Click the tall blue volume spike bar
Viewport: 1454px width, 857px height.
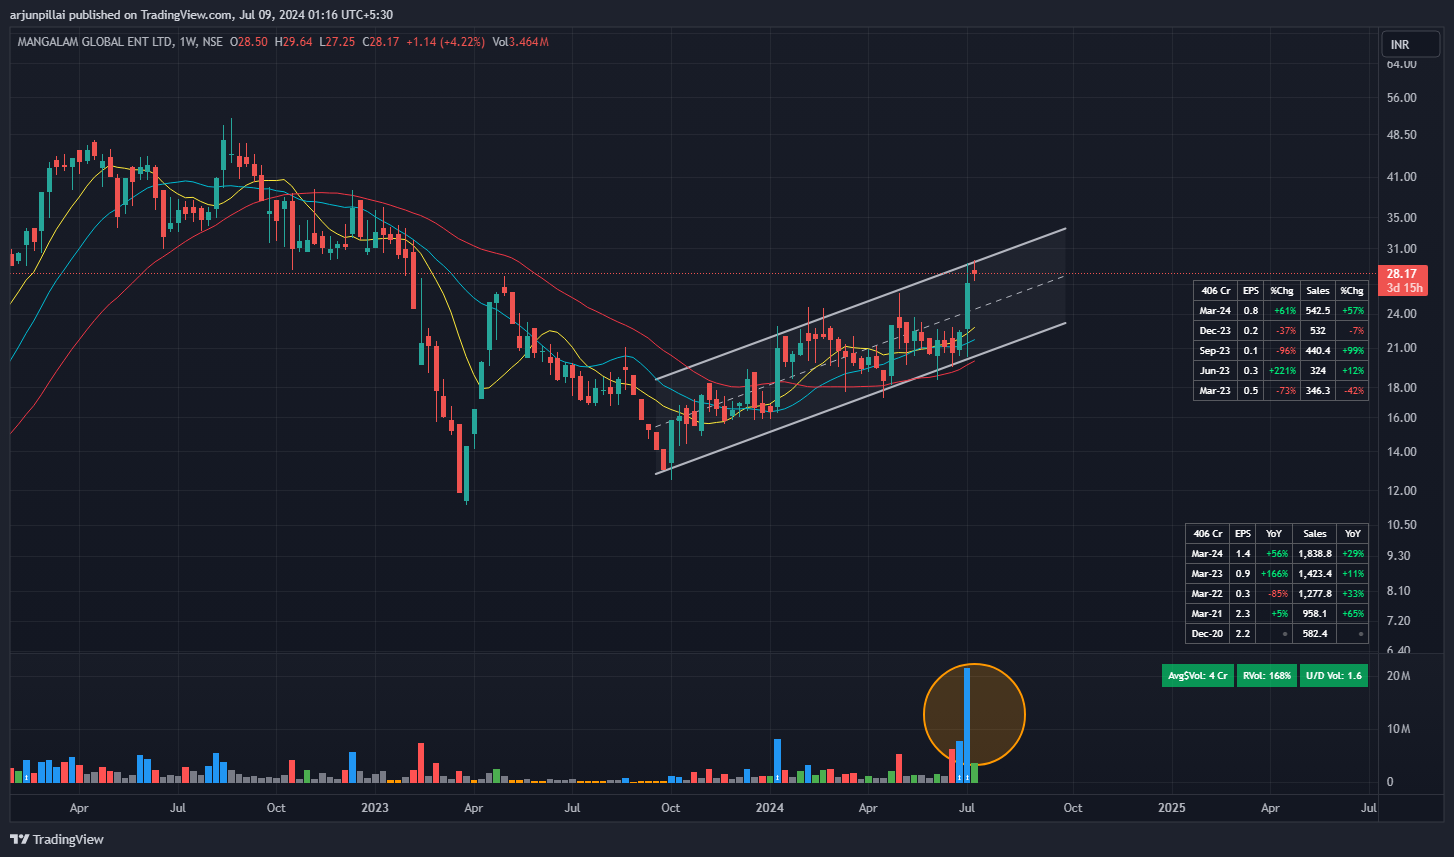click(x=967, y=725)
